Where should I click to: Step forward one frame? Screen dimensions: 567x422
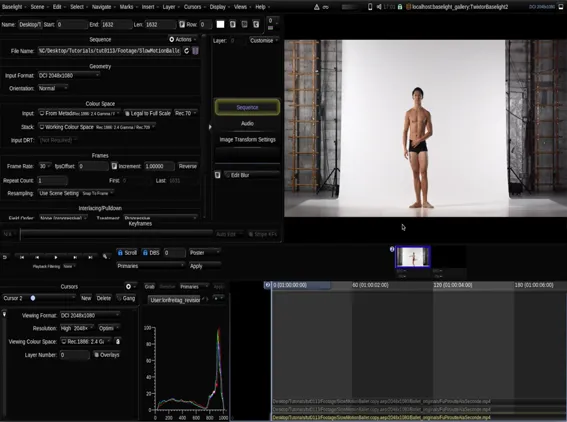[75, 257]
